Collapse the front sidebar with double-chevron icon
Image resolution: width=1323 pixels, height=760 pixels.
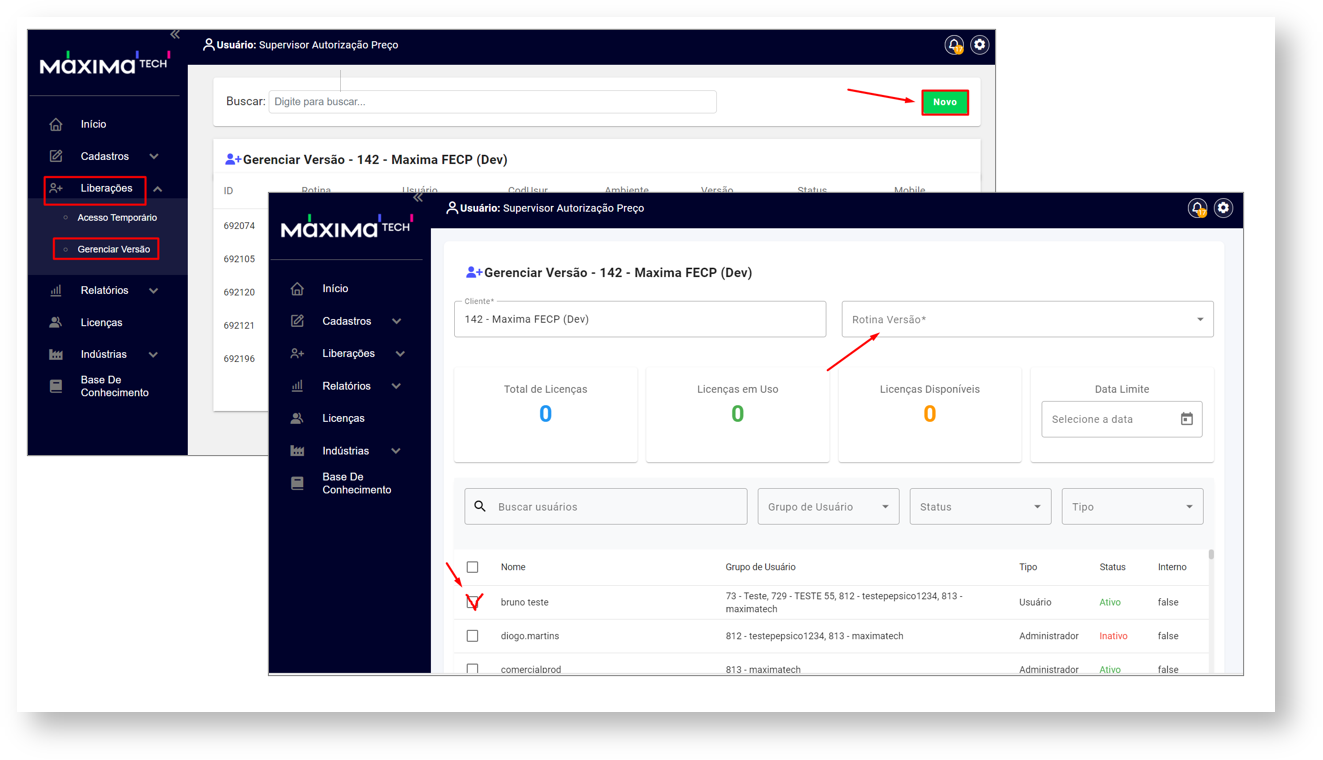pyautogui.click(x=418, y=198)
